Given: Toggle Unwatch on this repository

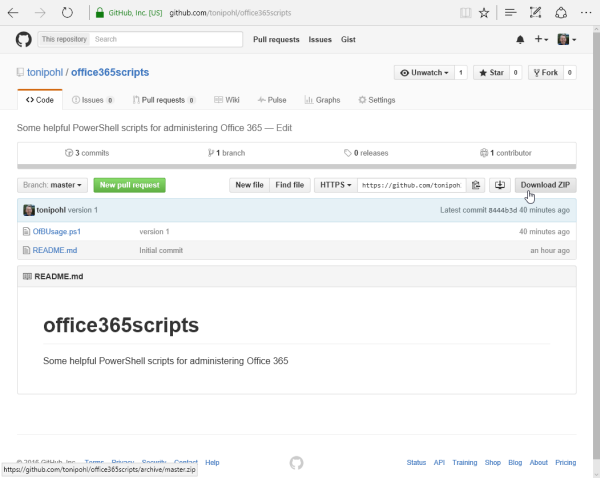Looking at the screenshot, I should pyautogui.click(x=424, y=73).
